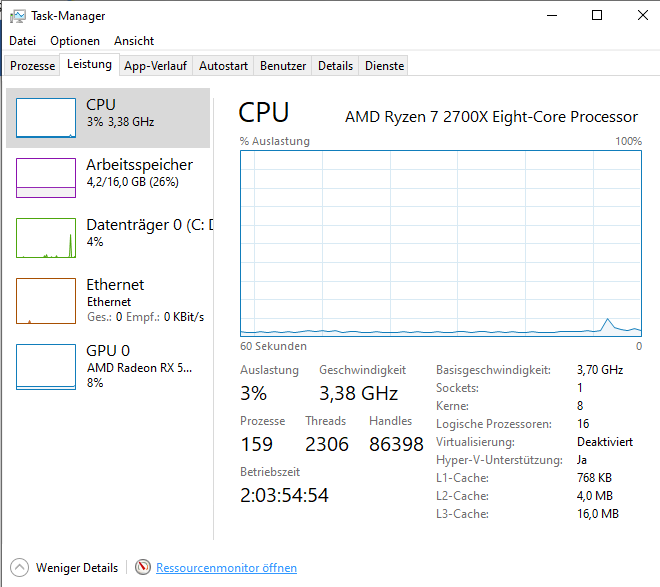This screenshot has width=660, height=587.
Task: Open the Ansicht menu
Action: (134, 41)
